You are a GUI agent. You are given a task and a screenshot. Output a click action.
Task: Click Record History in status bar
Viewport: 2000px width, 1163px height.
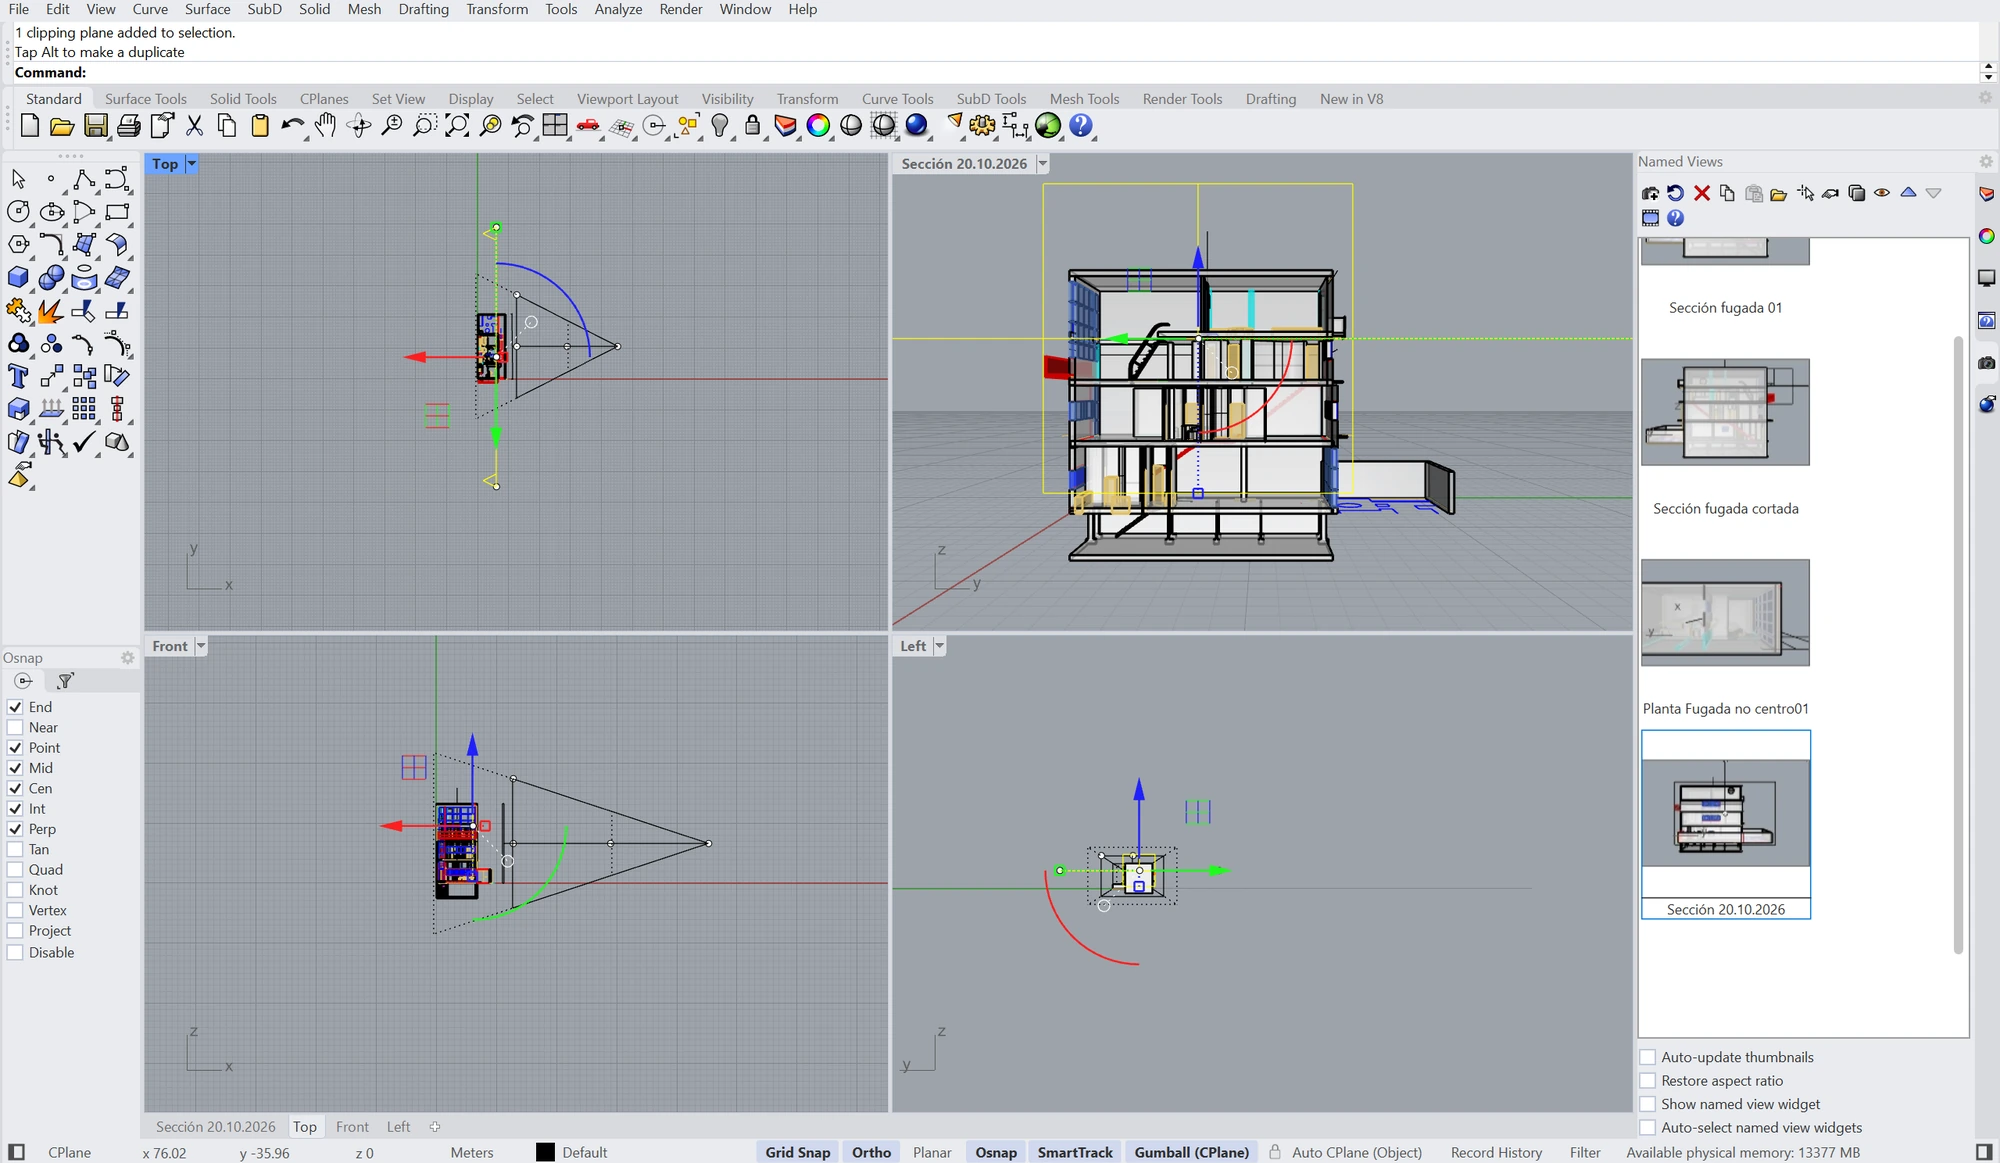coord(1496,1152)
